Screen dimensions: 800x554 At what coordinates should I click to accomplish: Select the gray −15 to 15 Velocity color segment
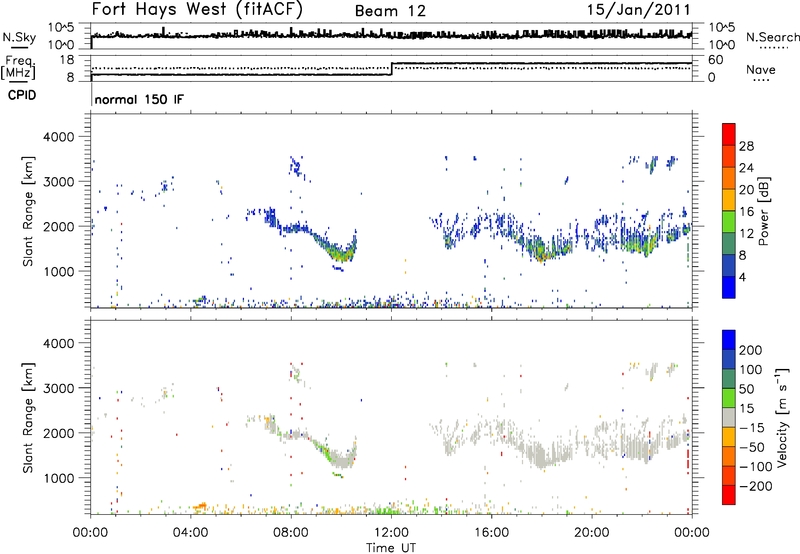point(729,417)
